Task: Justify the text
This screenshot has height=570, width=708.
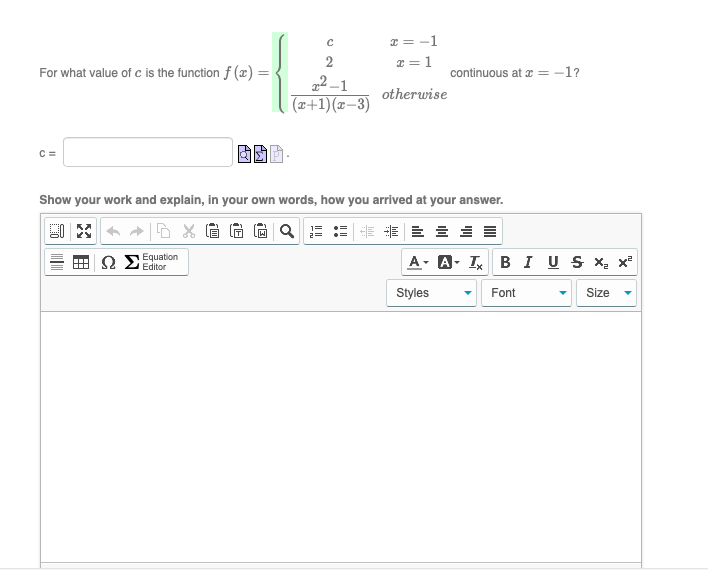Action: 490,231
